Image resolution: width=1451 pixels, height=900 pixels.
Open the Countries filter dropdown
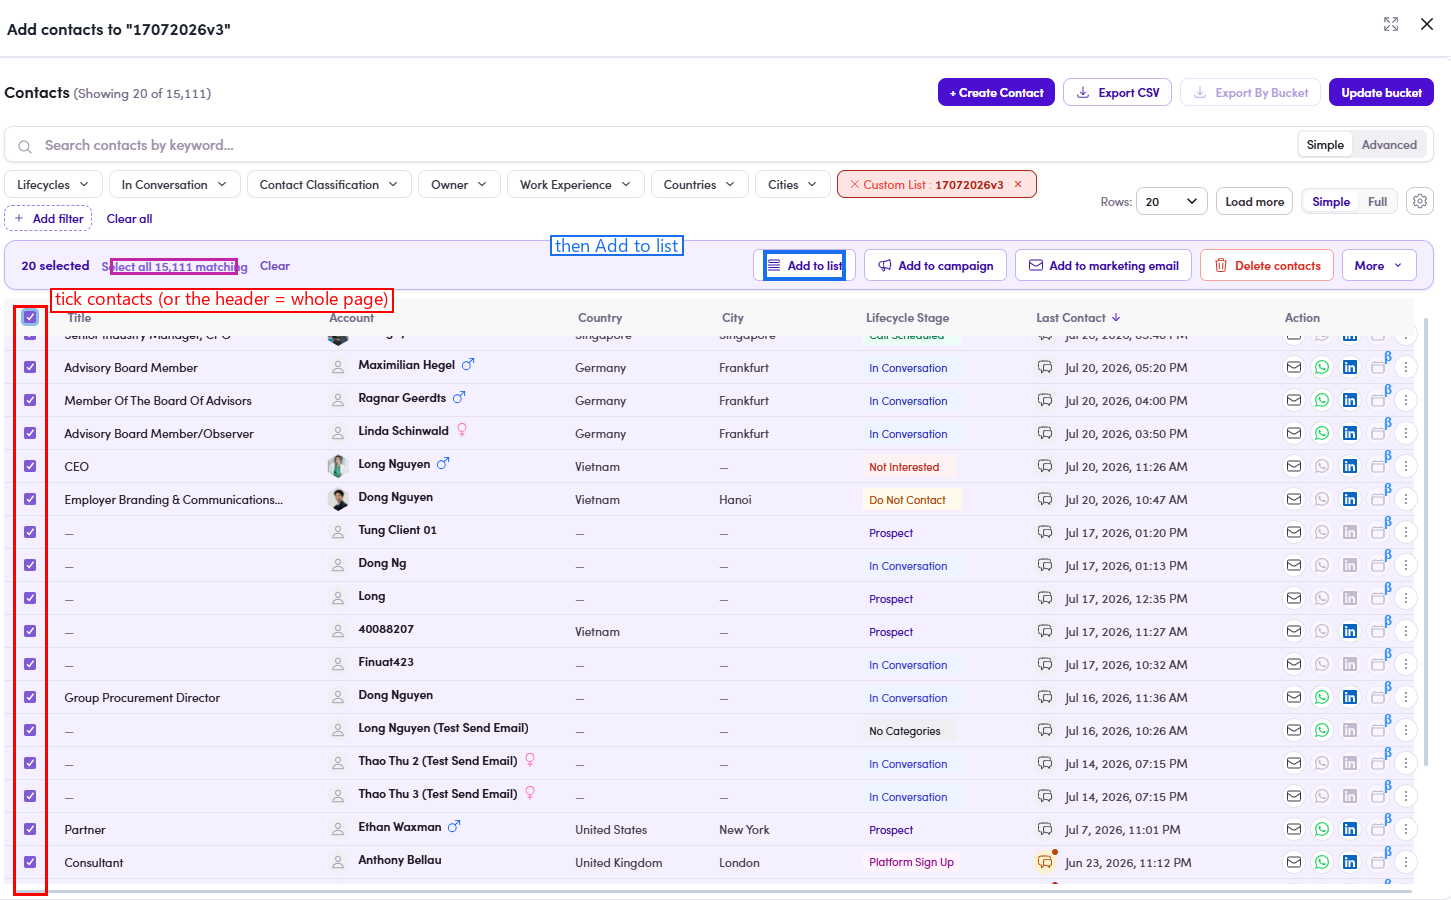click(x=699, y=185)
